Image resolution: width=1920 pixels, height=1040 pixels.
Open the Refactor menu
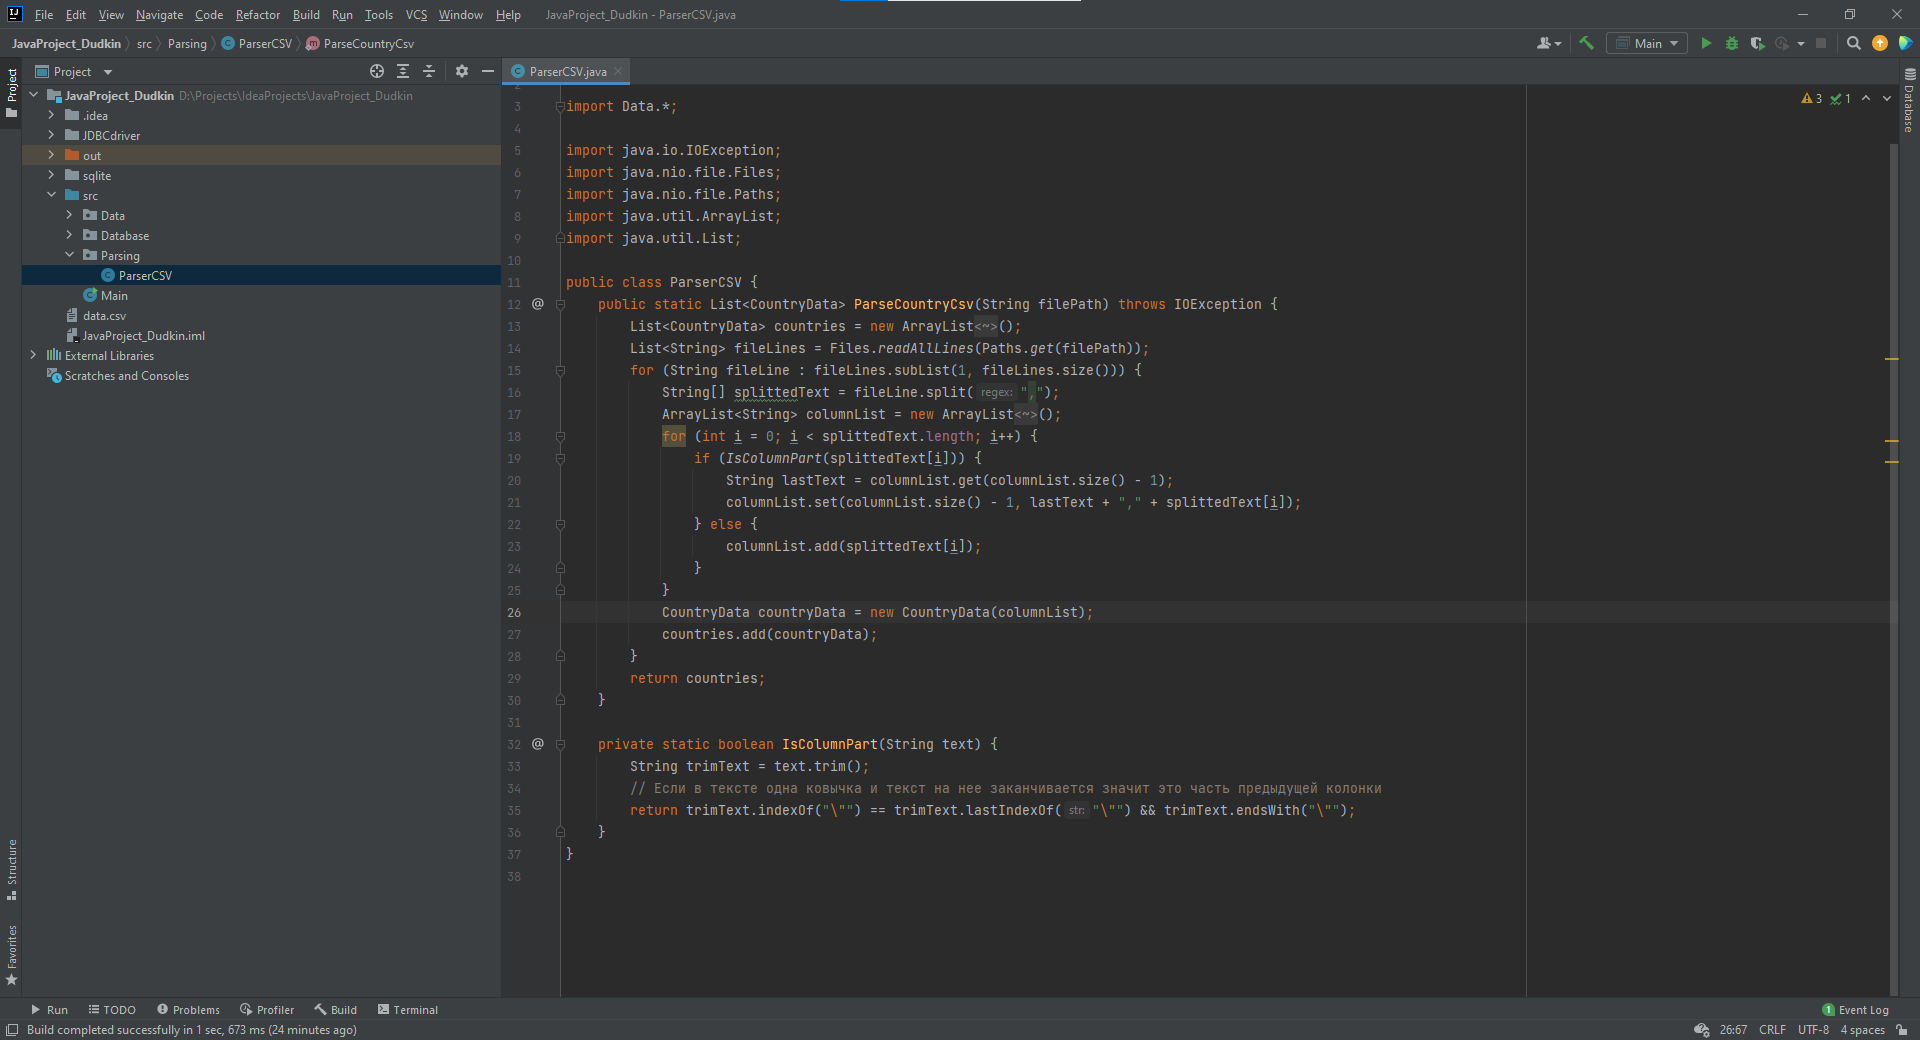257,14
